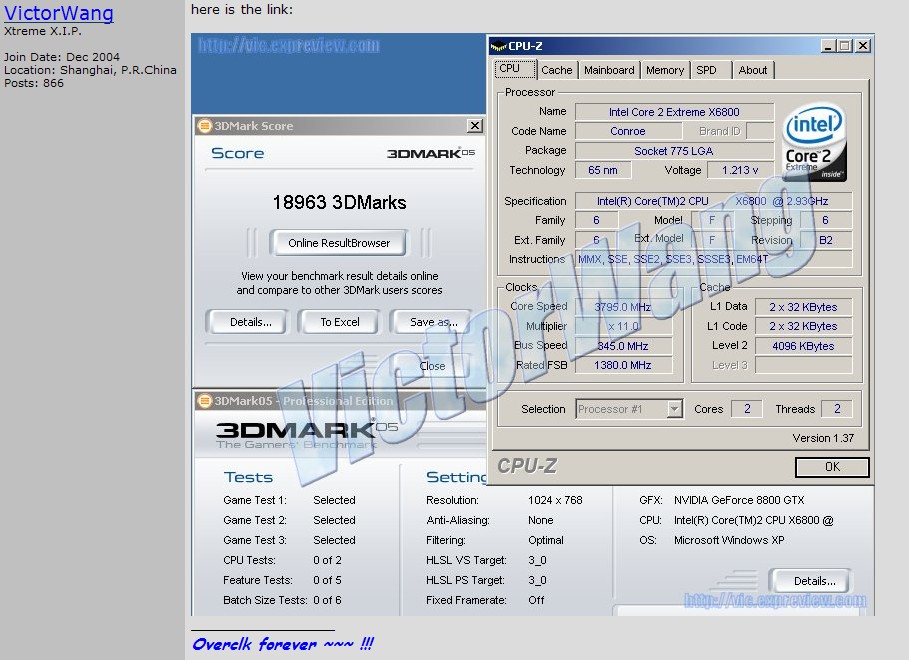Click the Intel Core 2 Extreme logo
Image resolution: width=909 pixels, height=660 pixels.
point(814,142)
